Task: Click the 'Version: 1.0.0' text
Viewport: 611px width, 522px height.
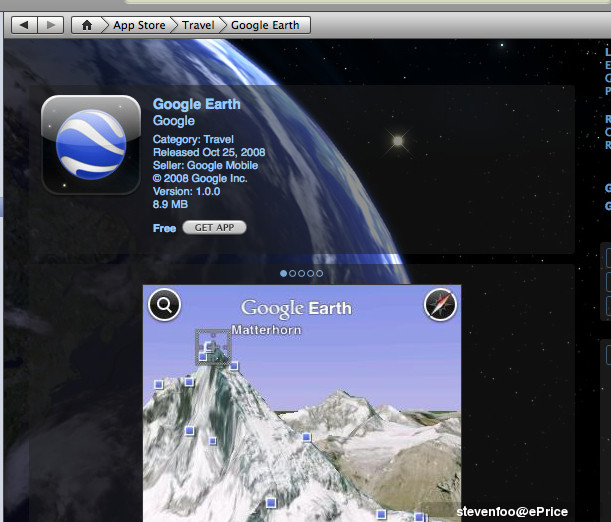Action: [186, 191]
